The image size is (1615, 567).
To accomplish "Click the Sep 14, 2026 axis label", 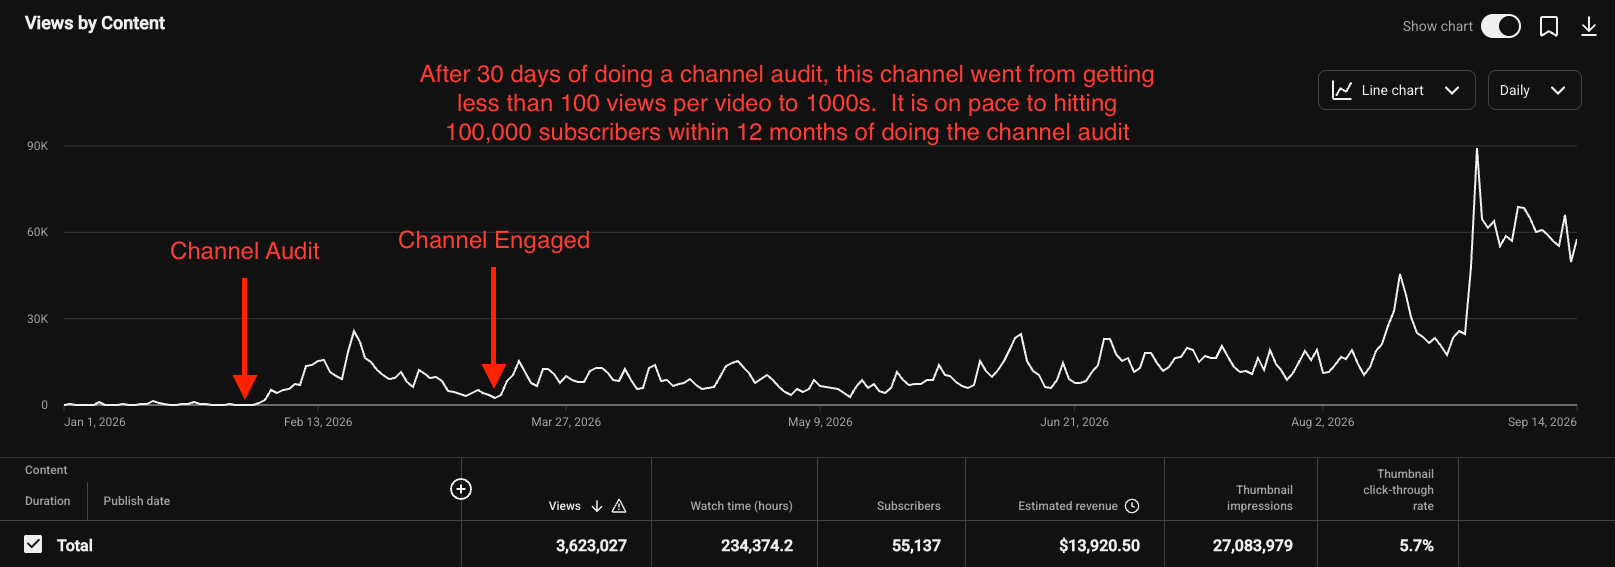I will click(x=1542, y=422).
